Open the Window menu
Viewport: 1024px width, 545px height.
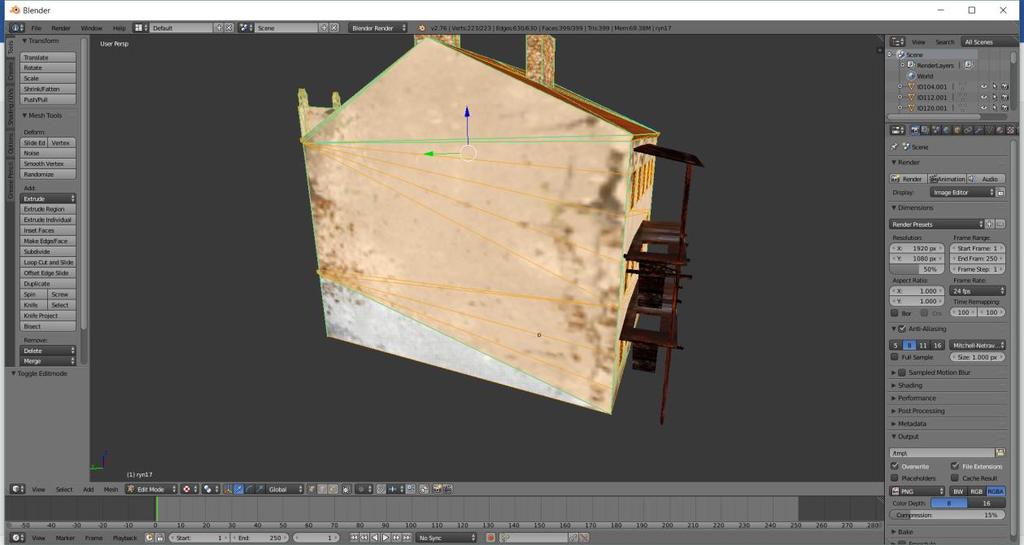click(x=91, y=28)
